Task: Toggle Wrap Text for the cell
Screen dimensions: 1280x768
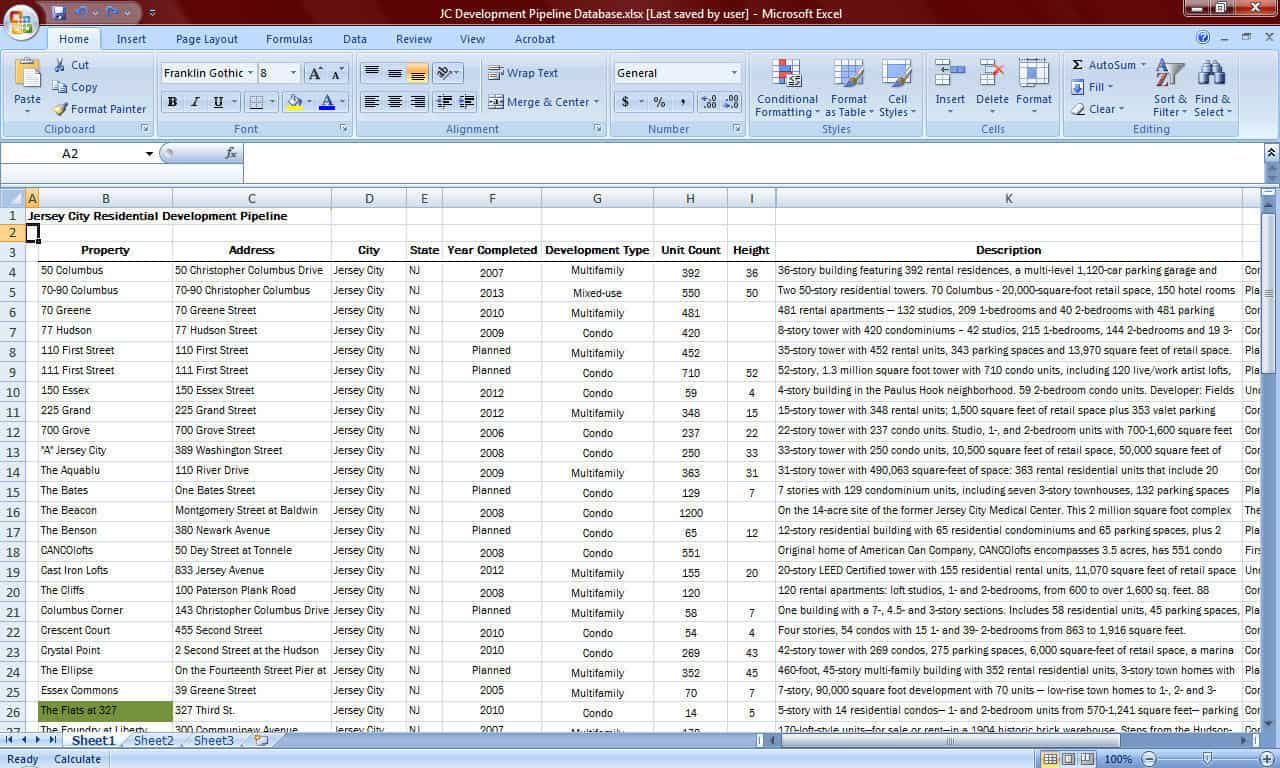Action: (523, 73)
